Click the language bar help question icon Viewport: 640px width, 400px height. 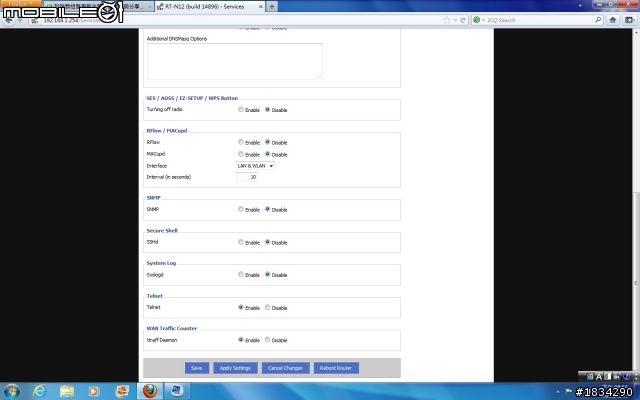coord(627,377)
